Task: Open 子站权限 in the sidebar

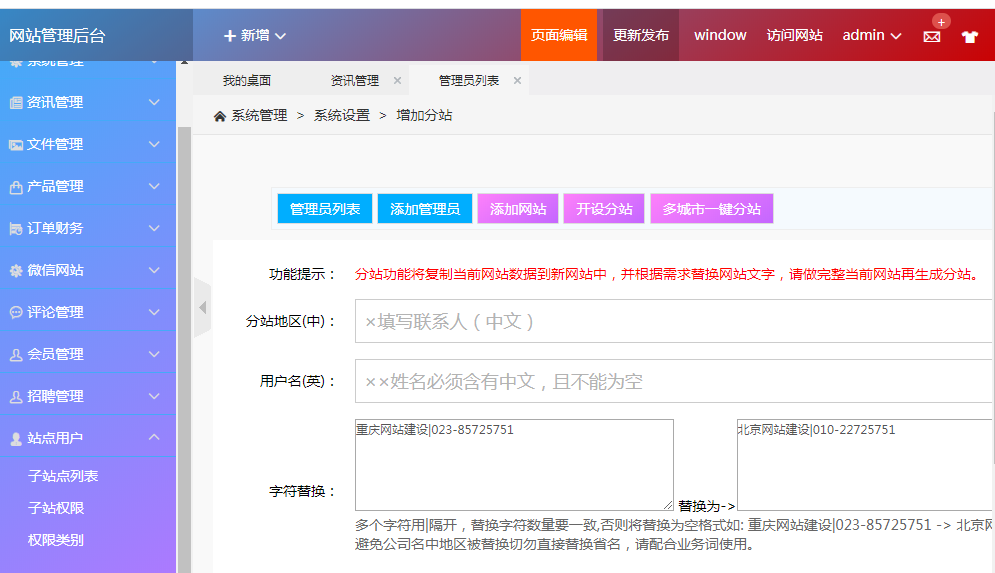Action: pos(56,508)
